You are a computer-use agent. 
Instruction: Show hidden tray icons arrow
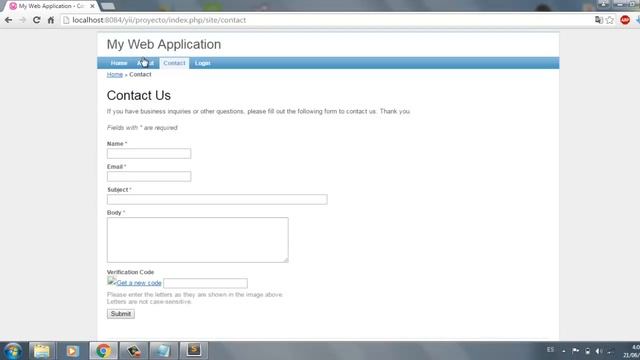click(x=564, y=351)
